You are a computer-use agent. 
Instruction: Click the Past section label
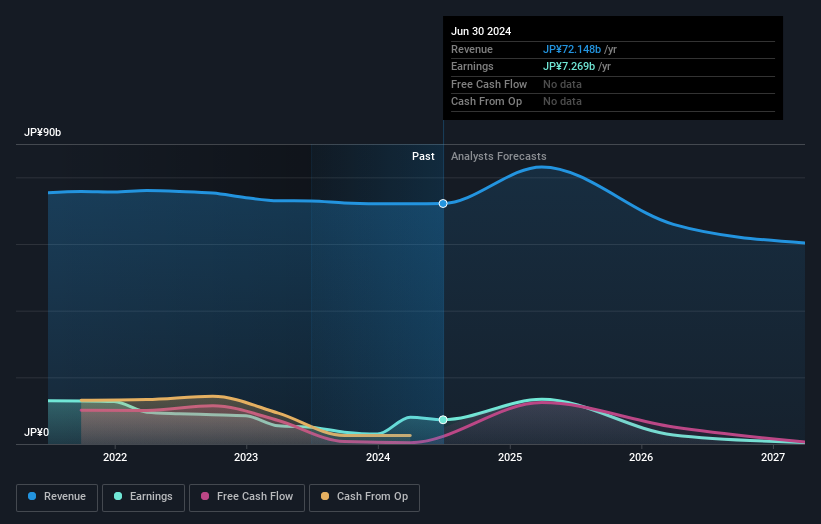click(x=423, y=157)
